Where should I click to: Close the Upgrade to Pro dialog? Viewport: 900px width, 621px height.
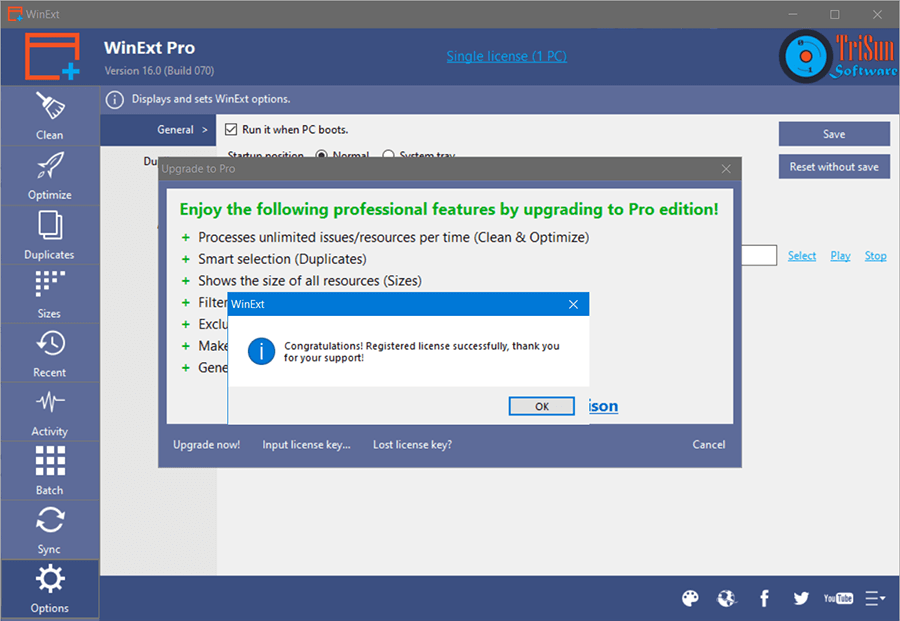click(x=726, y=169)
